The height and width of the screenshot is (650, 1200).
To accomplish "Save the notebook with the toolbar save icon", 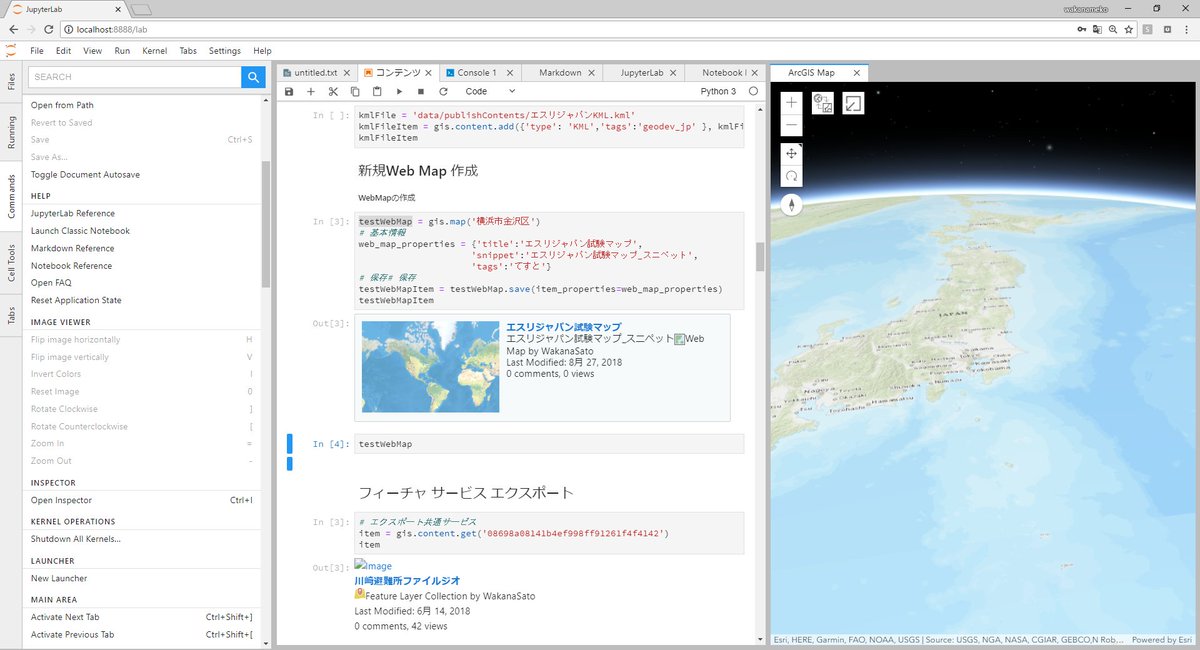I will (289, 91).
